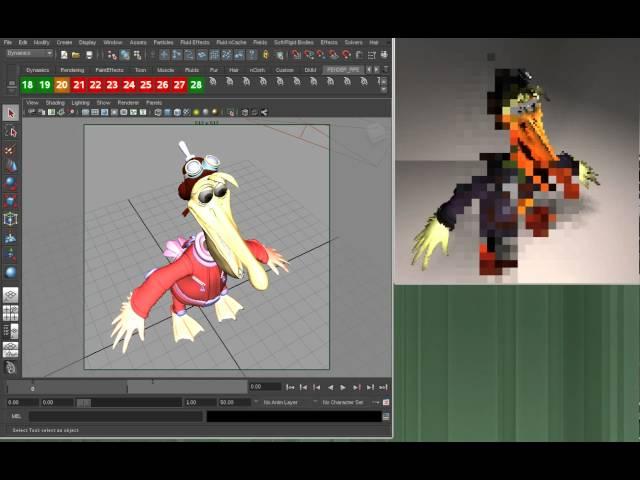Click the current time field
640x480 pixels.
tap(265, 387)
